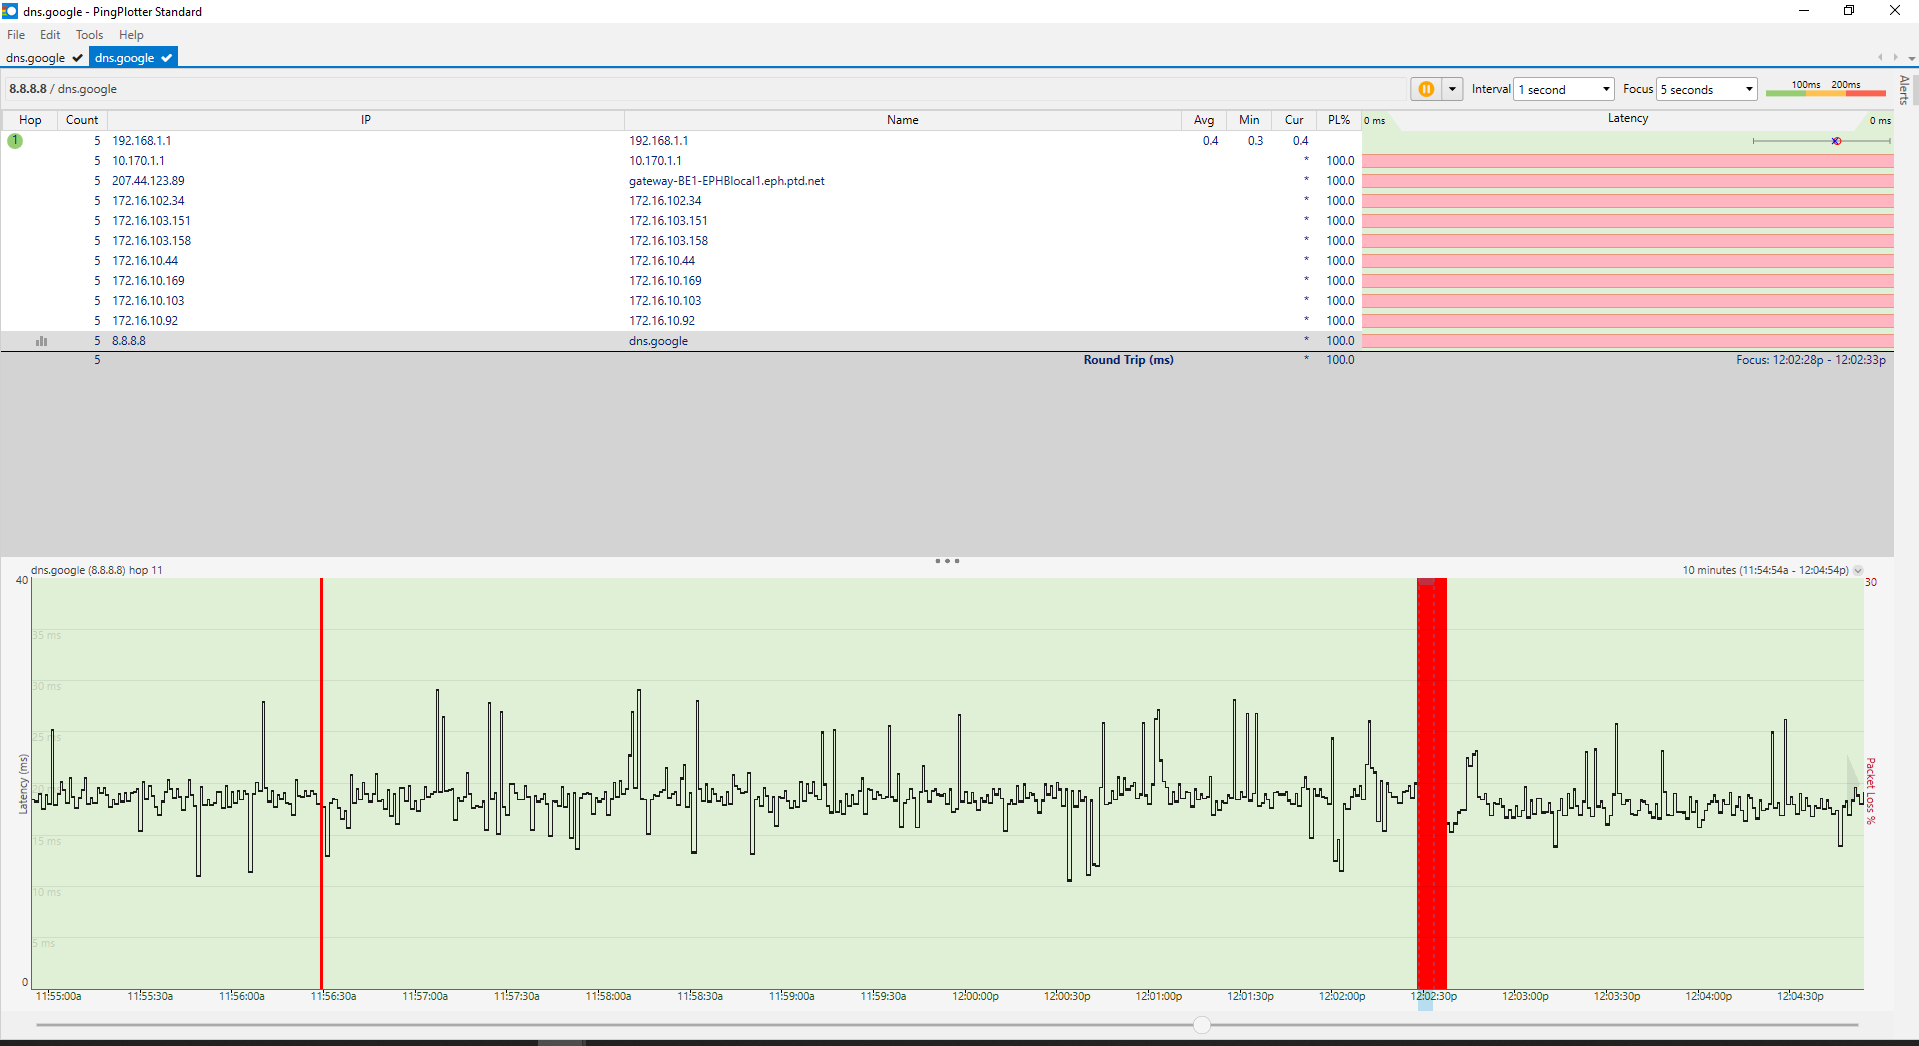Click the PingPlotter app icon in title bar
Viewport: 1919px width, 1046px height.
(10, 11)
